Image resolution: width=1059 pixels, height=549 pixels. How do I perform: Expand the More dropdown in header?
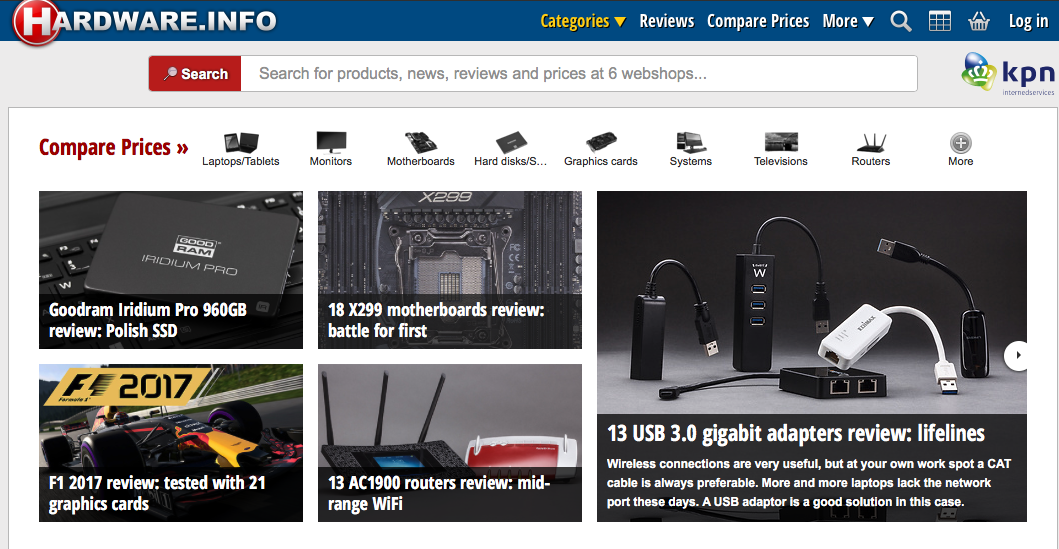pos(848,22)
